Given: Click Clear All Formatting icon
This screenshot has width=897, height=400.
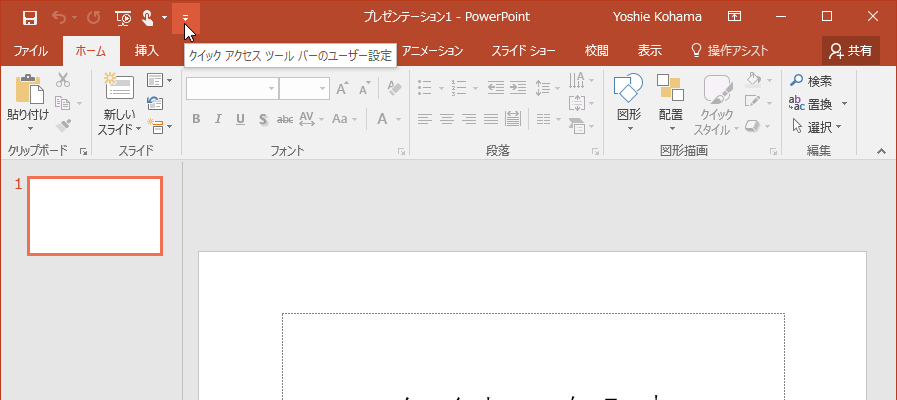Looking at the screenshot, I should click(x=394, y=89).
